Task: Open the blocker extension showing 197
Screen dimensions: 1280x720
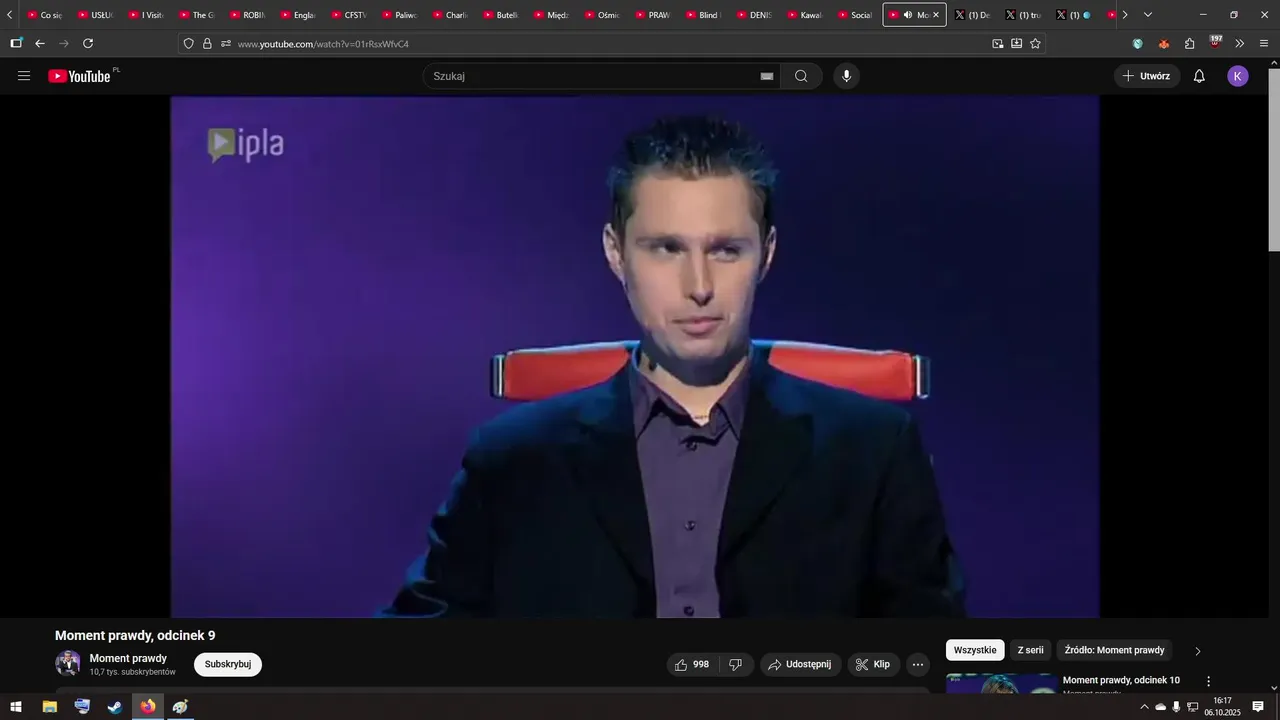Action: pos(1215,42)
